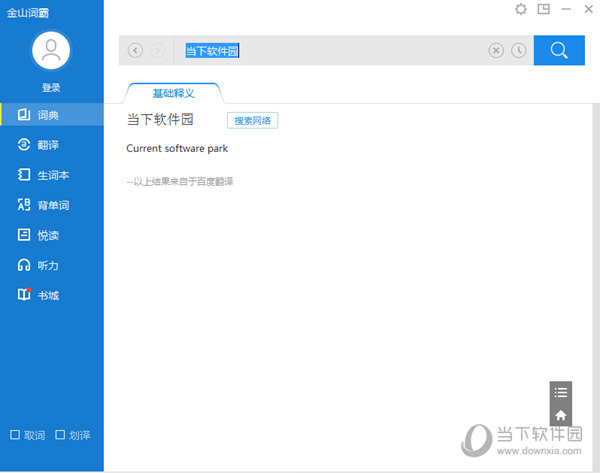Click the blue magnifier search button
This screenshot has height=473, width=600.
(559, 50)
